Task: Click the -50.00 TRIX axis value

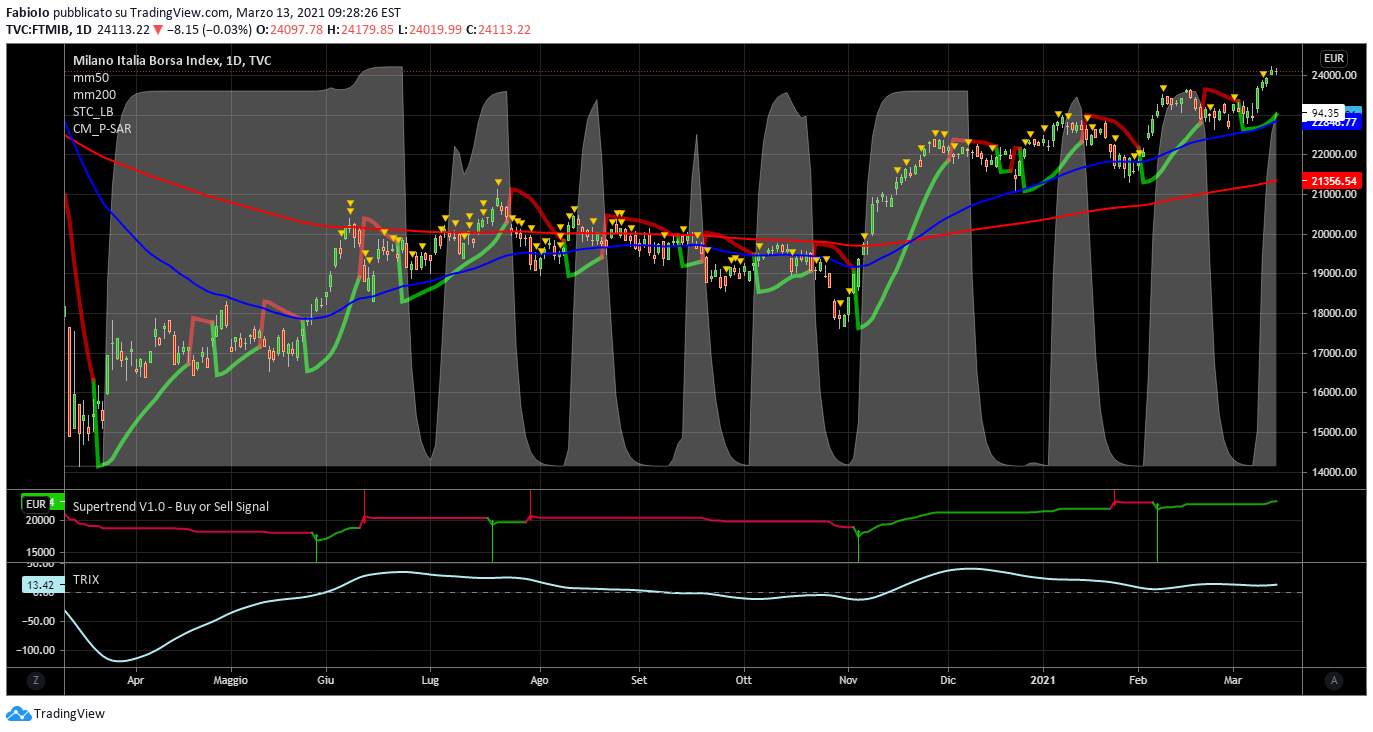Action: tap(40, 621)
